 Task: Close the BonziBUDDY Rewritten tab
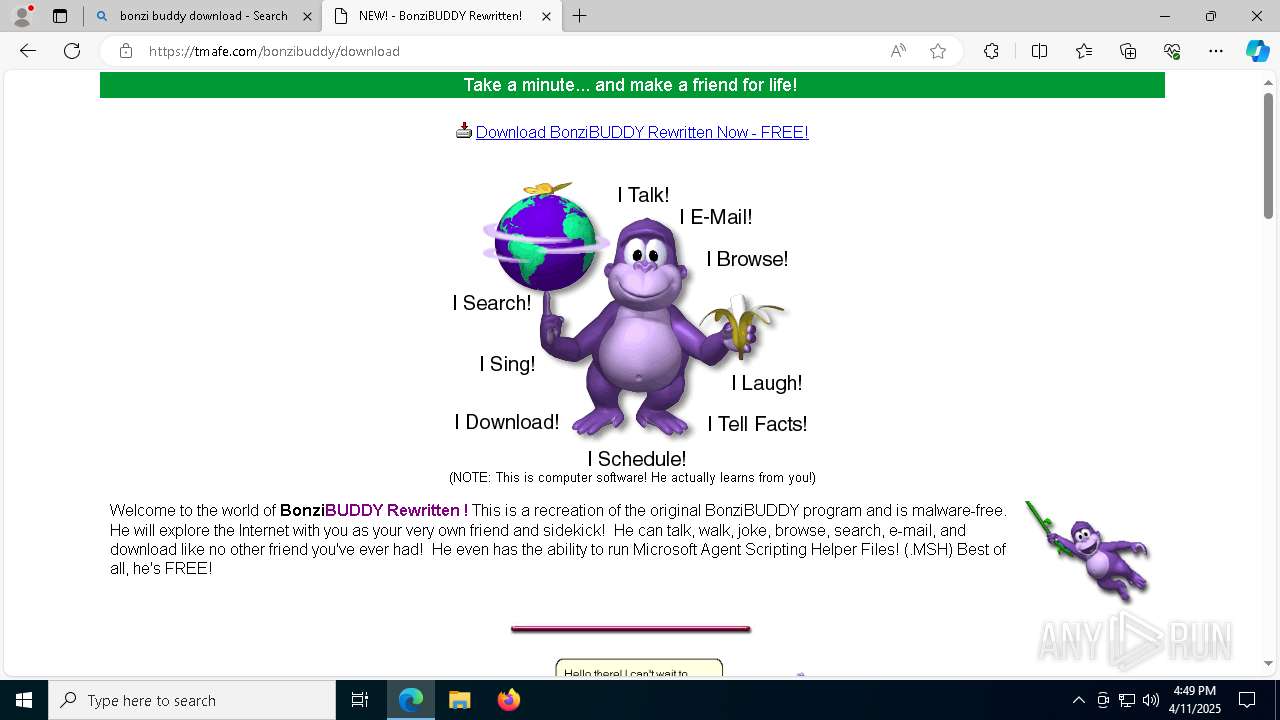pos(546,16)
